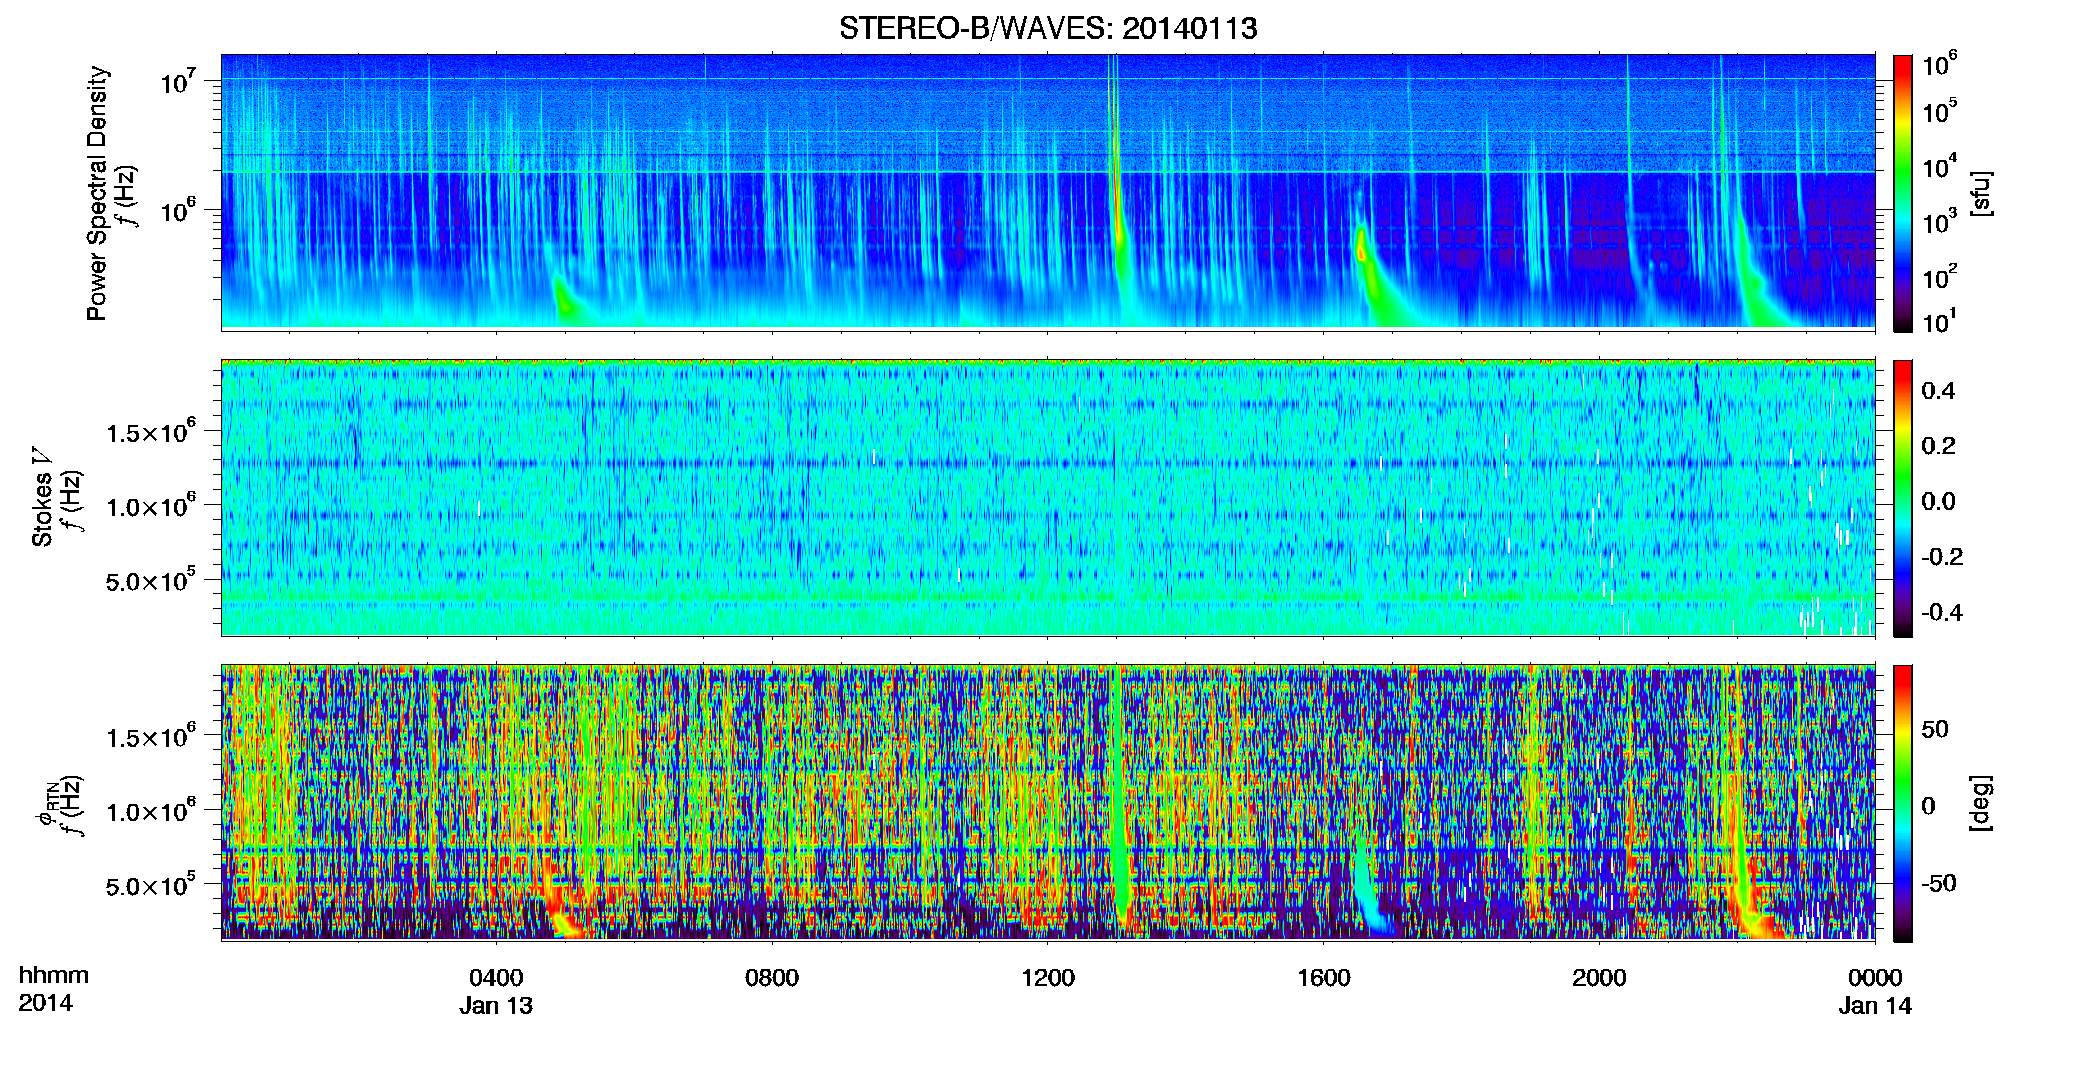Image resolution: width=2096 pixels, height=1080 pixels.
Task: Click the 0400 time axis label
Action: (496, 978)
